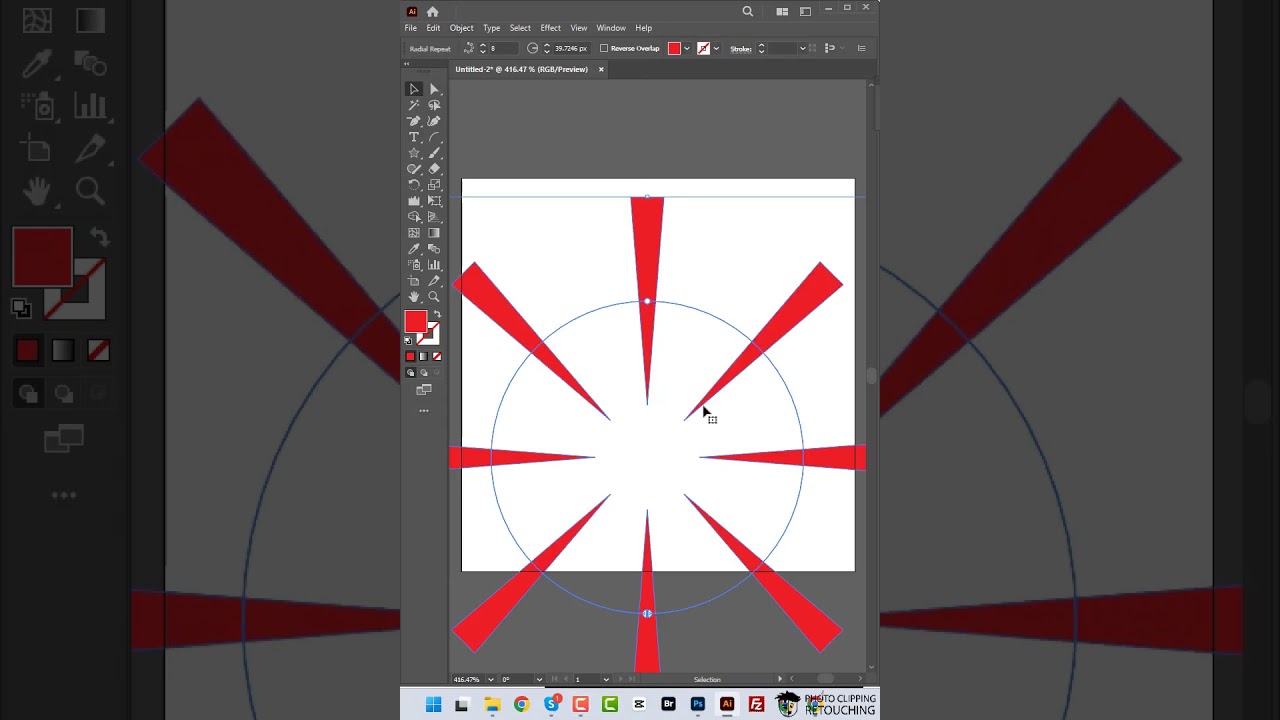Image resolution: width=1280 pixels, height=720 pixels.
Task: Choose the Slice tool
Action: (x=434, y=281)
